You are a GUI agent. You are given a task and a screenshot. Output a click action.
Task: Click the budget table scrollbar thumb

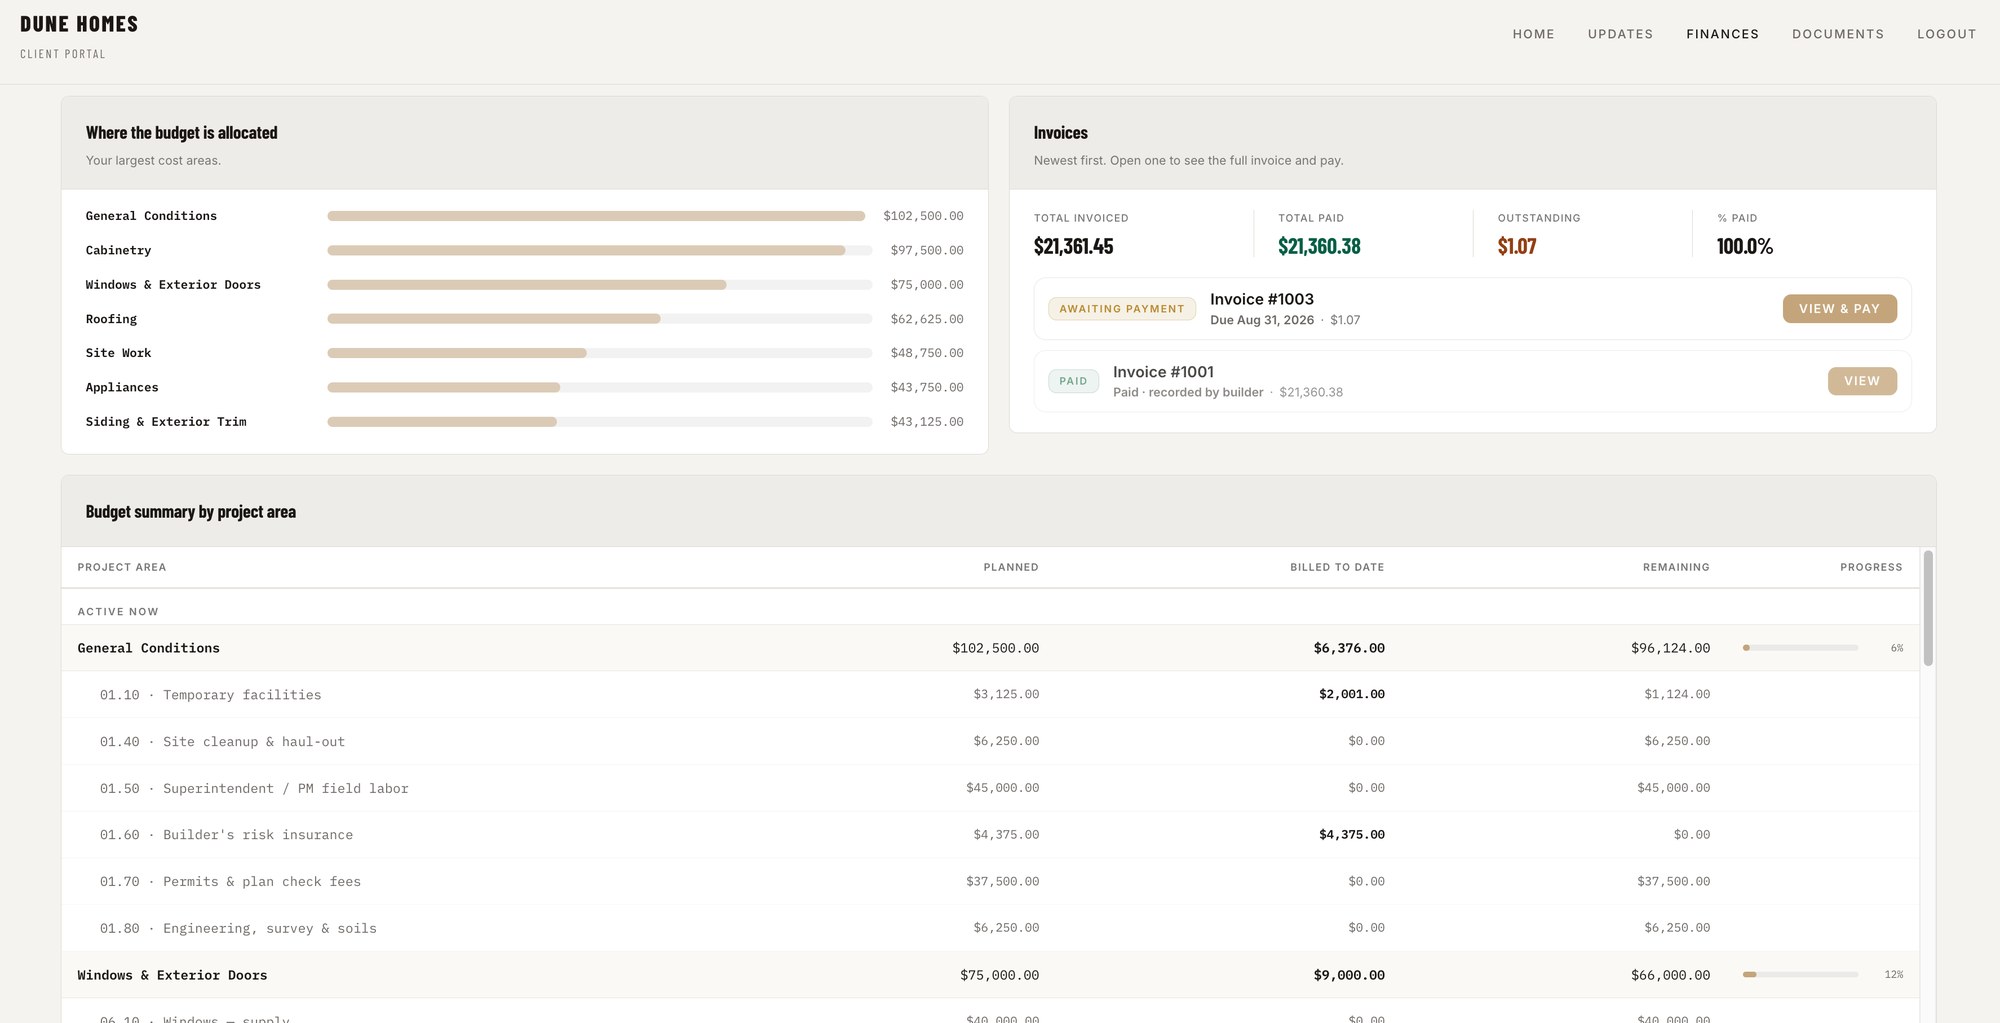(1928, 608)
